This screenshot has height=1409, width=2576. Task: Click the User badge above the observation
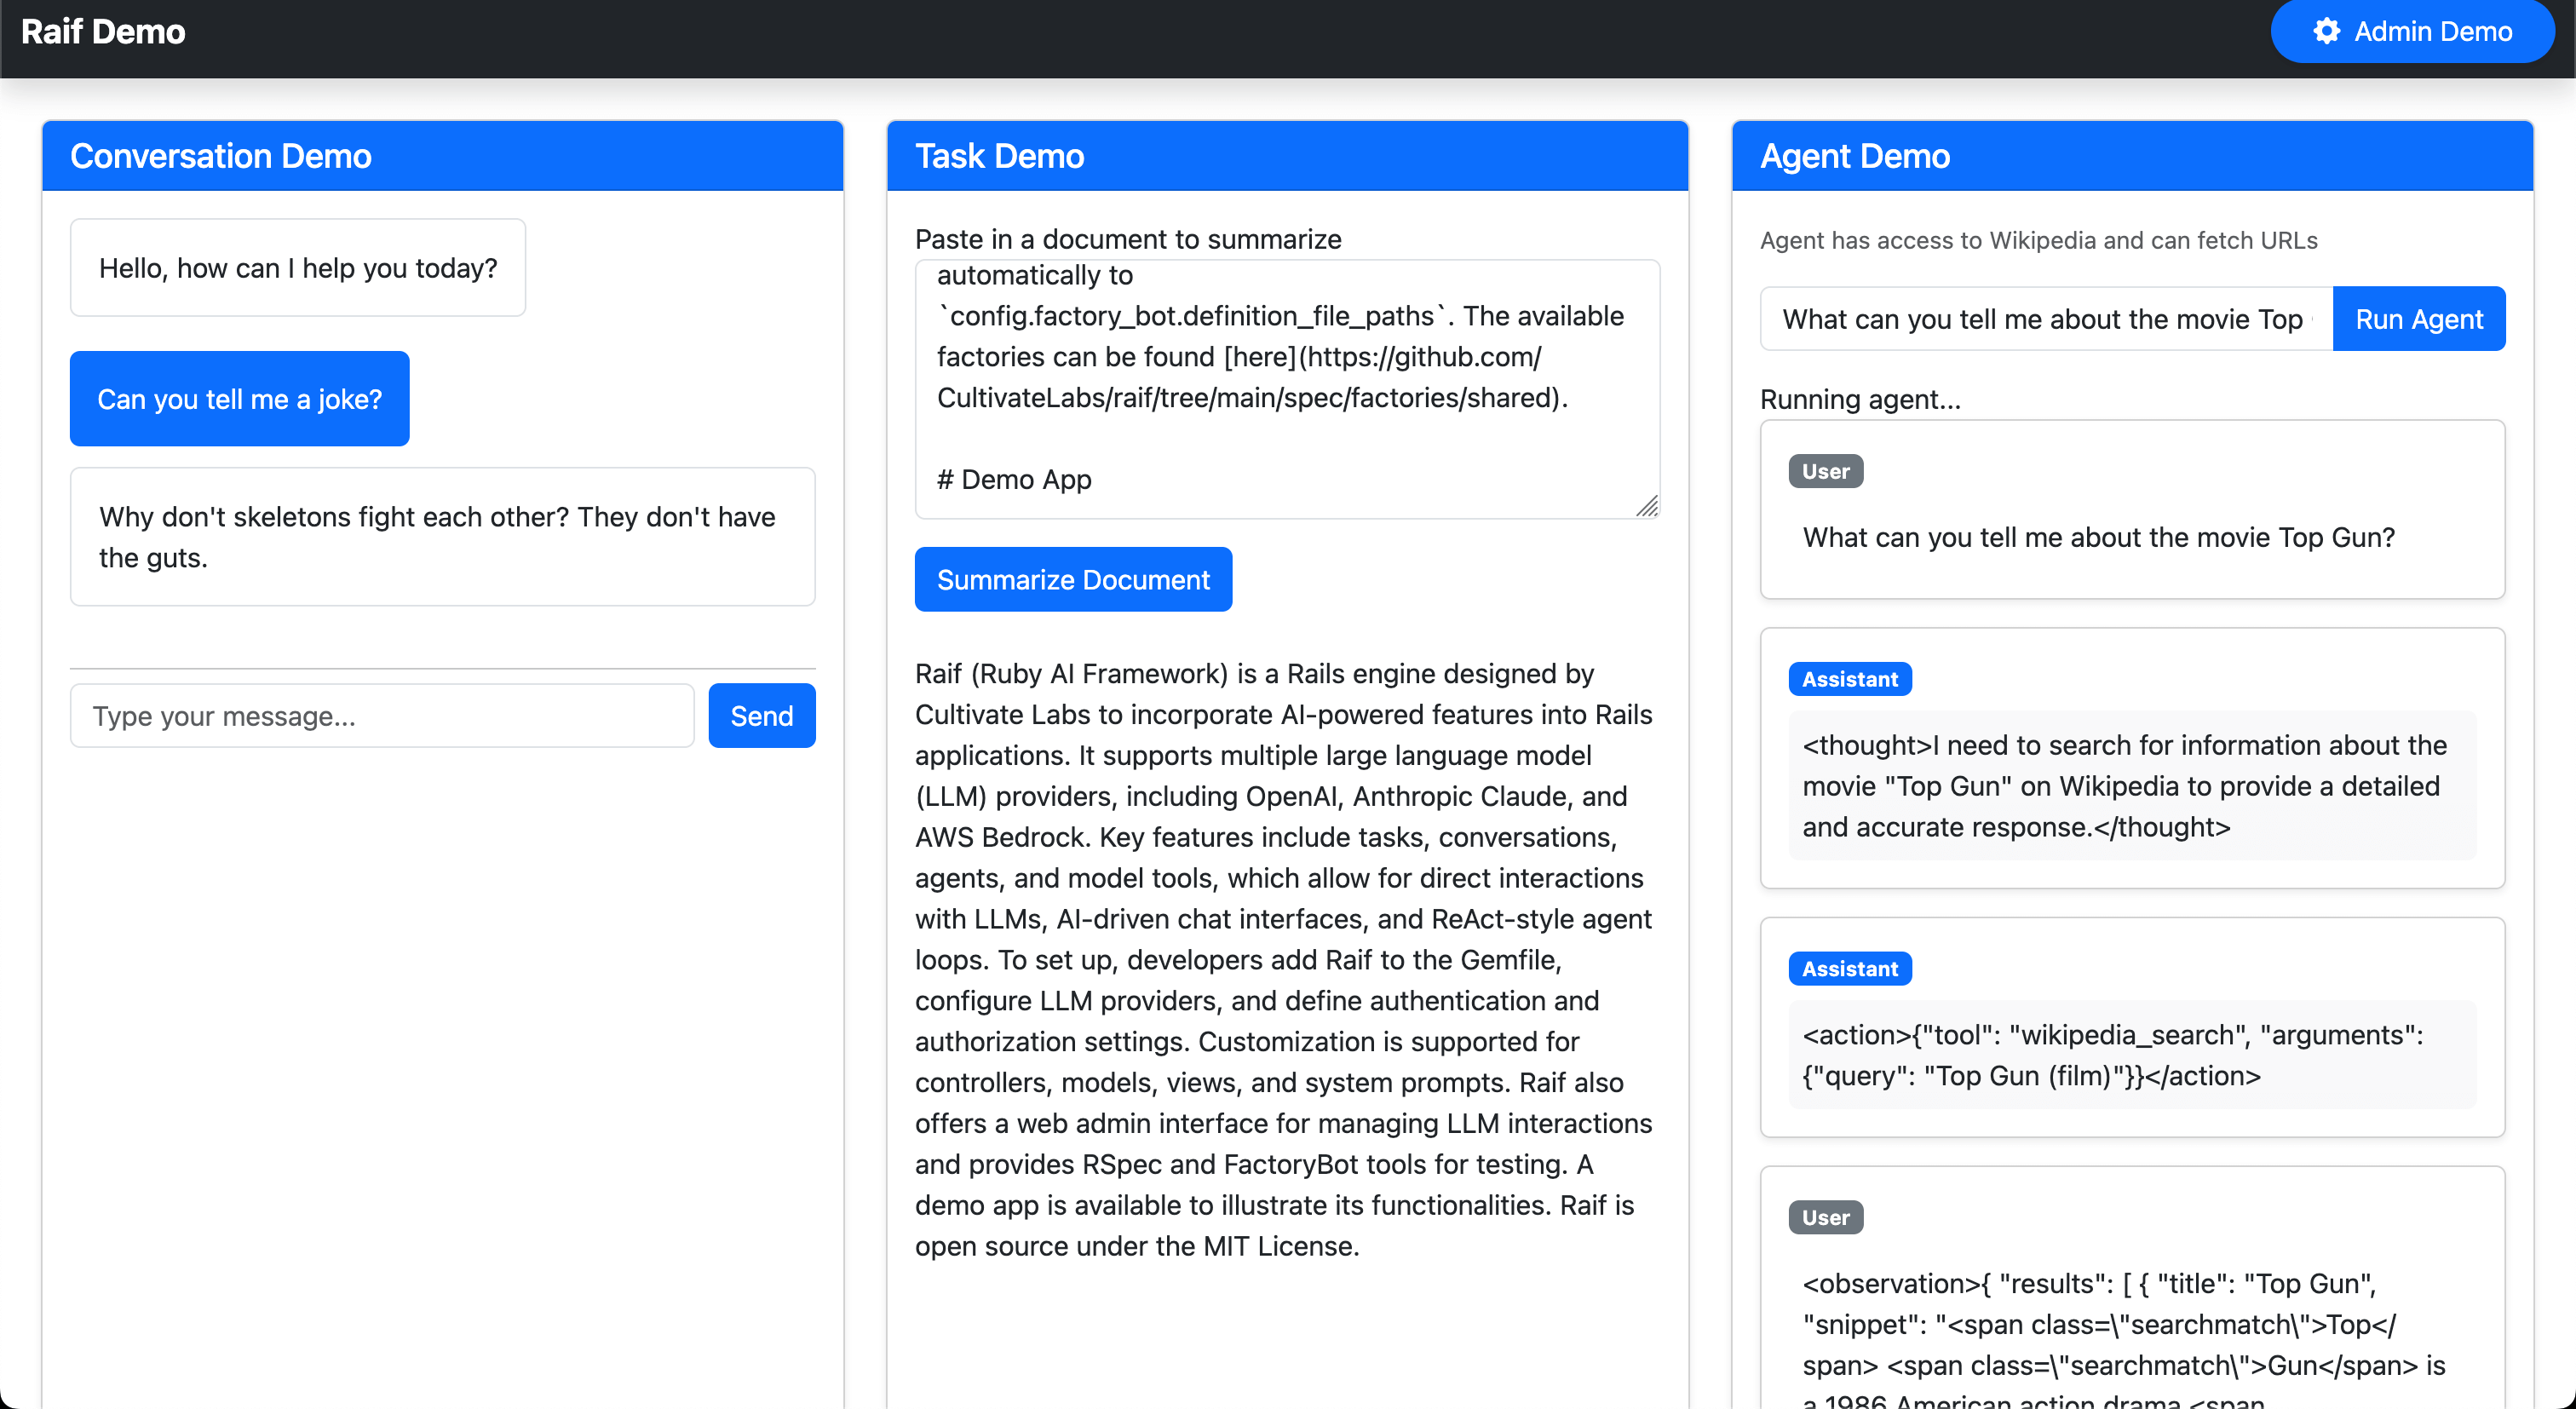(x=1825, y=1217)
